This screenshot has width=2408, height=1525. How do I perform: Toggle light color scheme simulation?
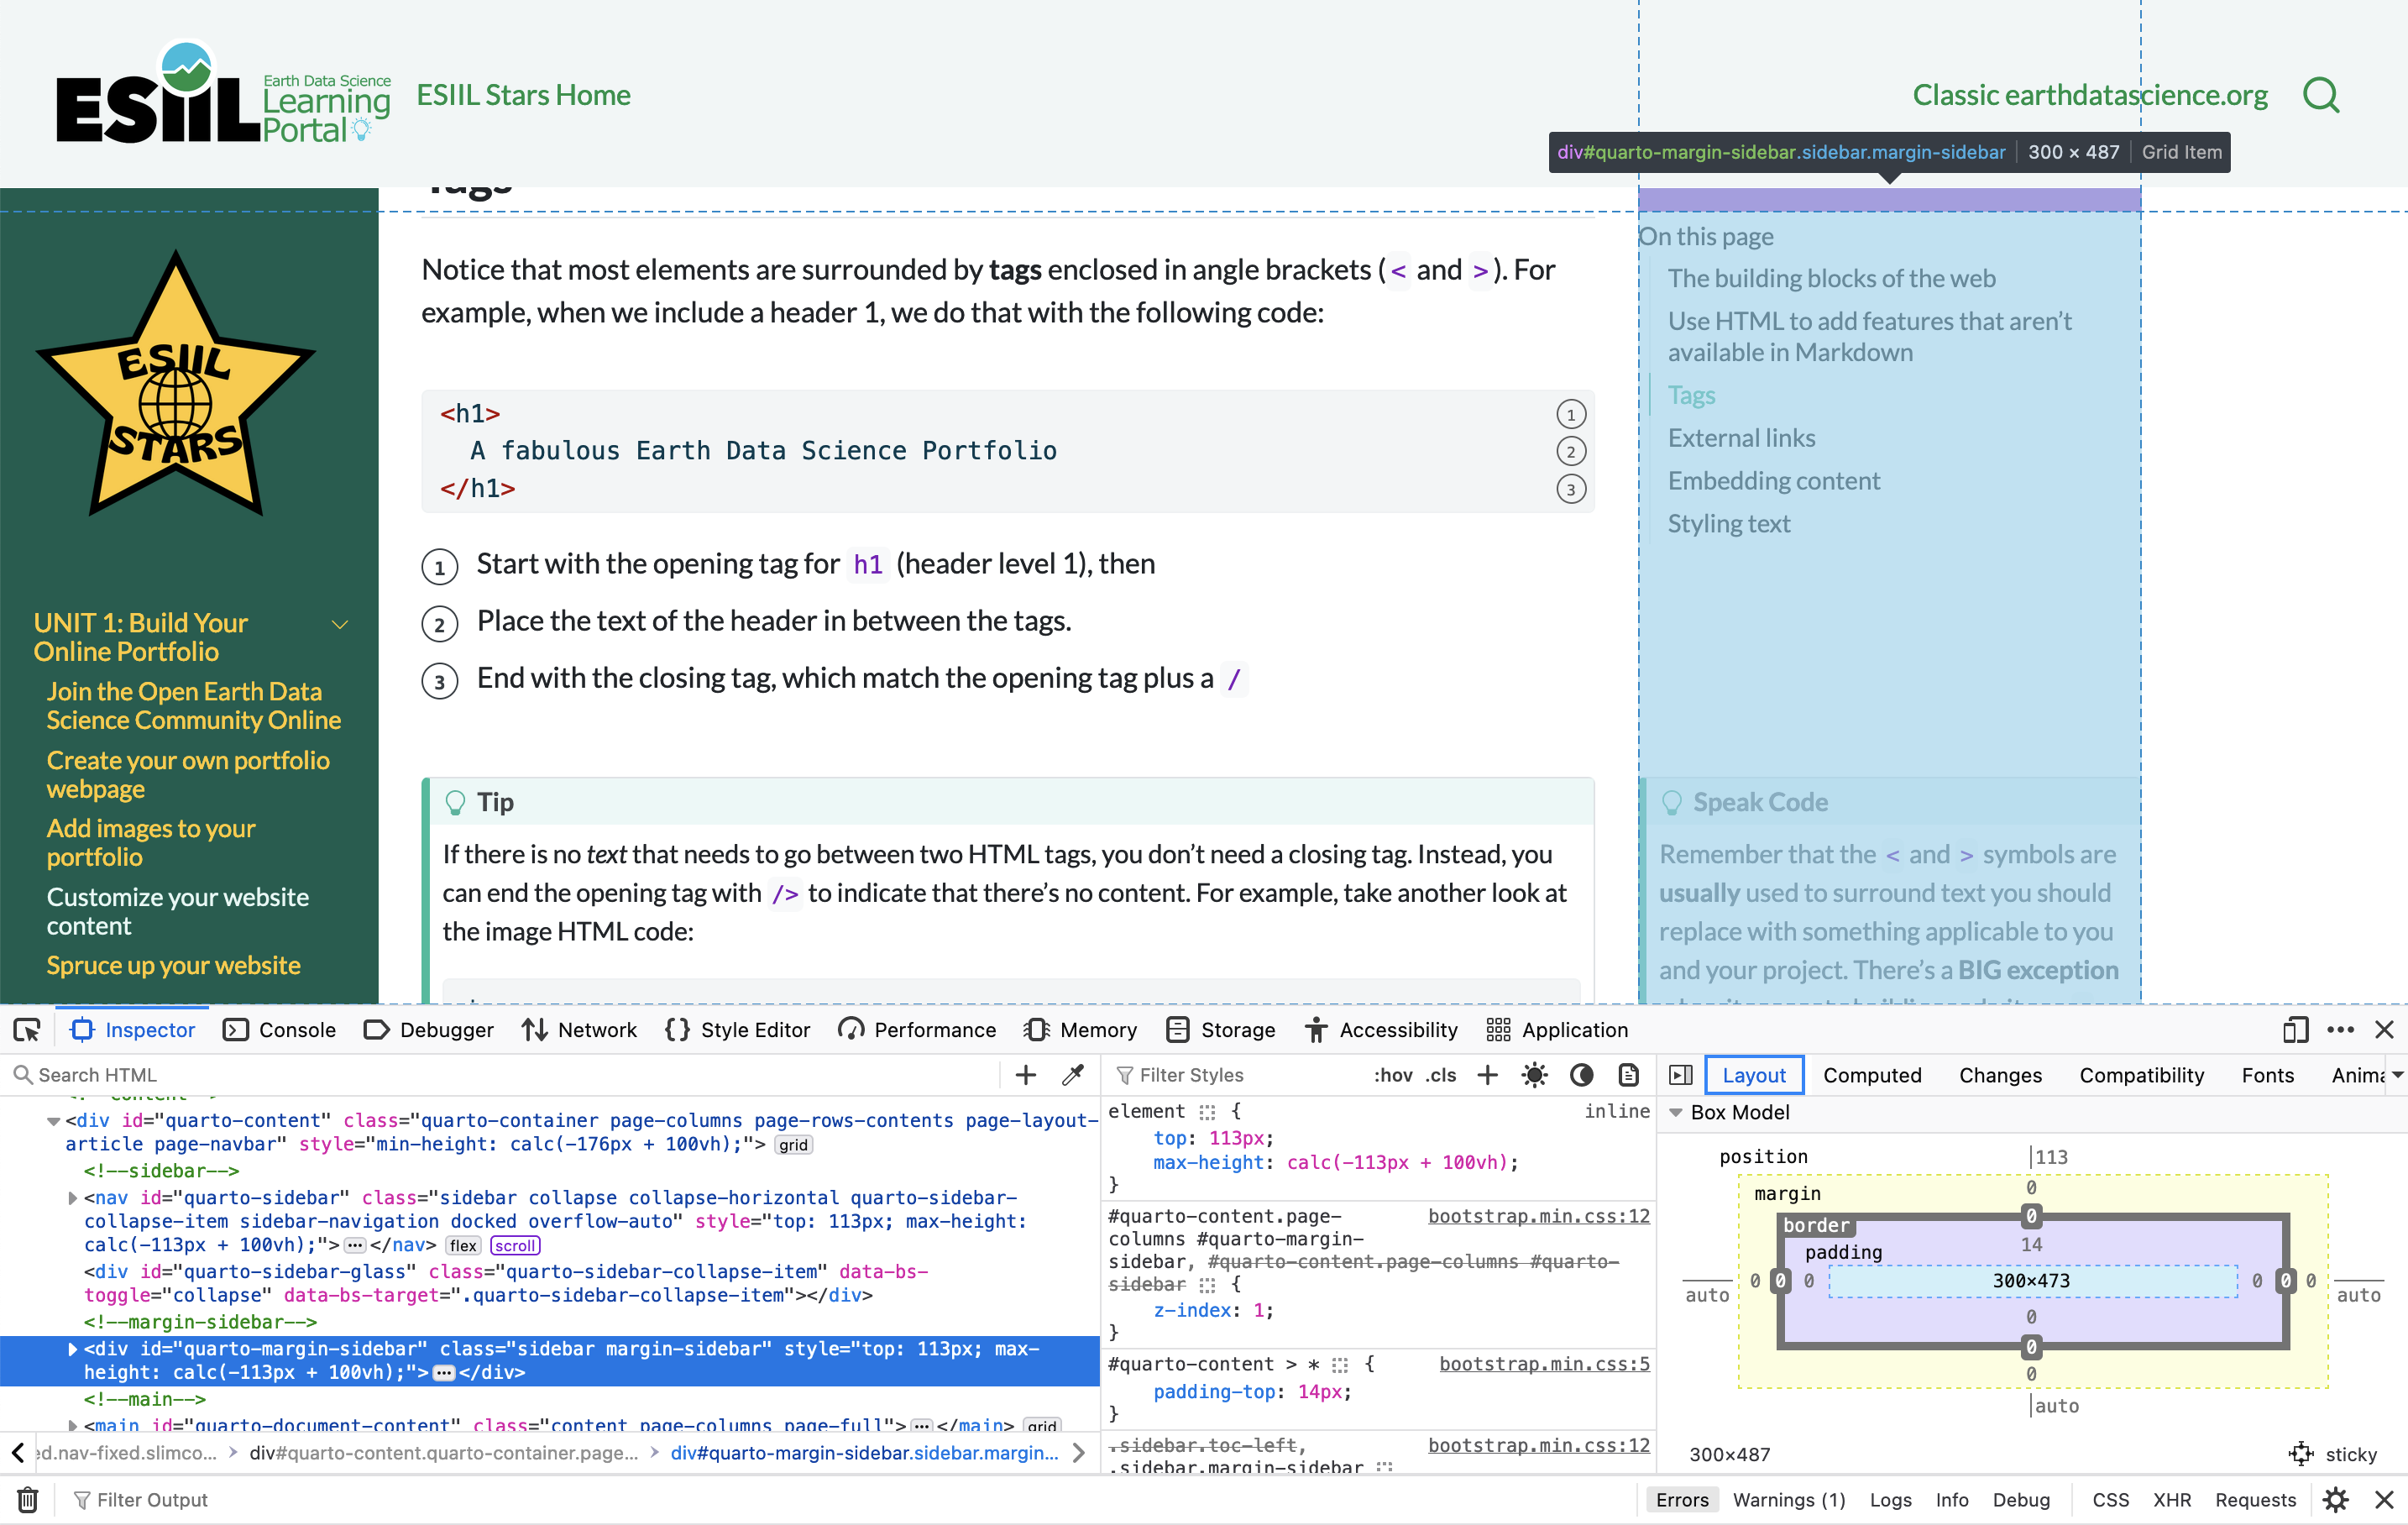[1534, 1075]
